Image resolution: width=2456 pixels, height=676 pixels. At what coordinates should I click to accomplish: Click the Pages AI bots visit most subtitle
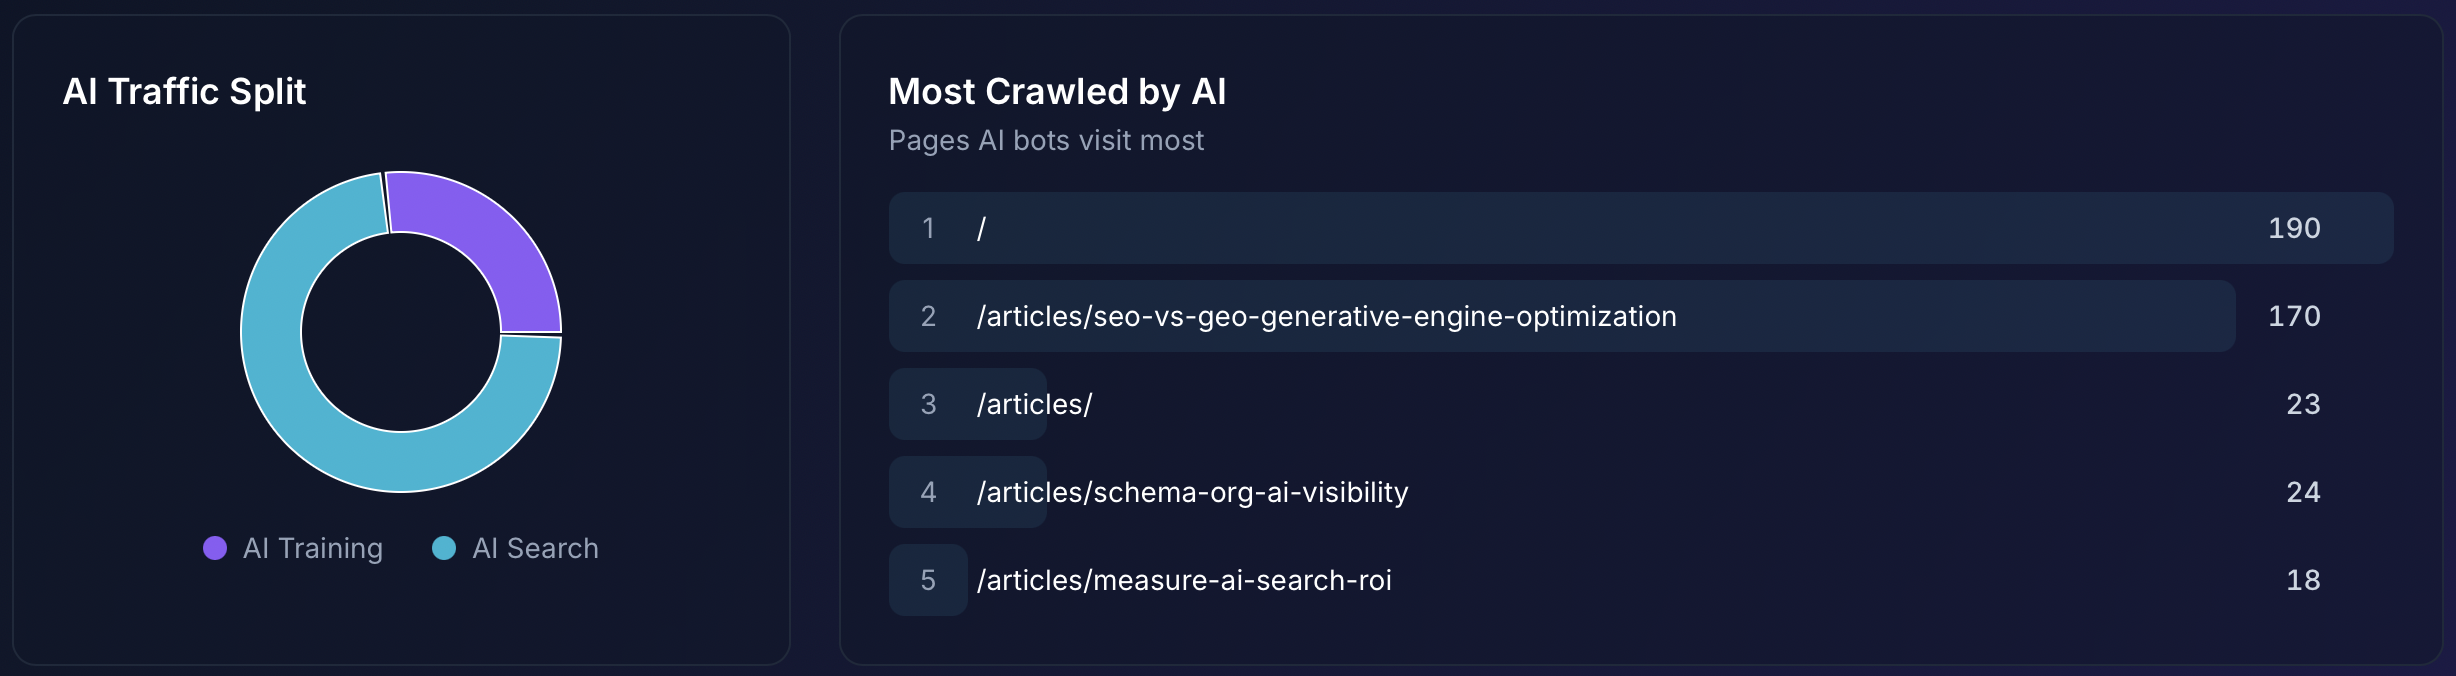[1045, 140]
